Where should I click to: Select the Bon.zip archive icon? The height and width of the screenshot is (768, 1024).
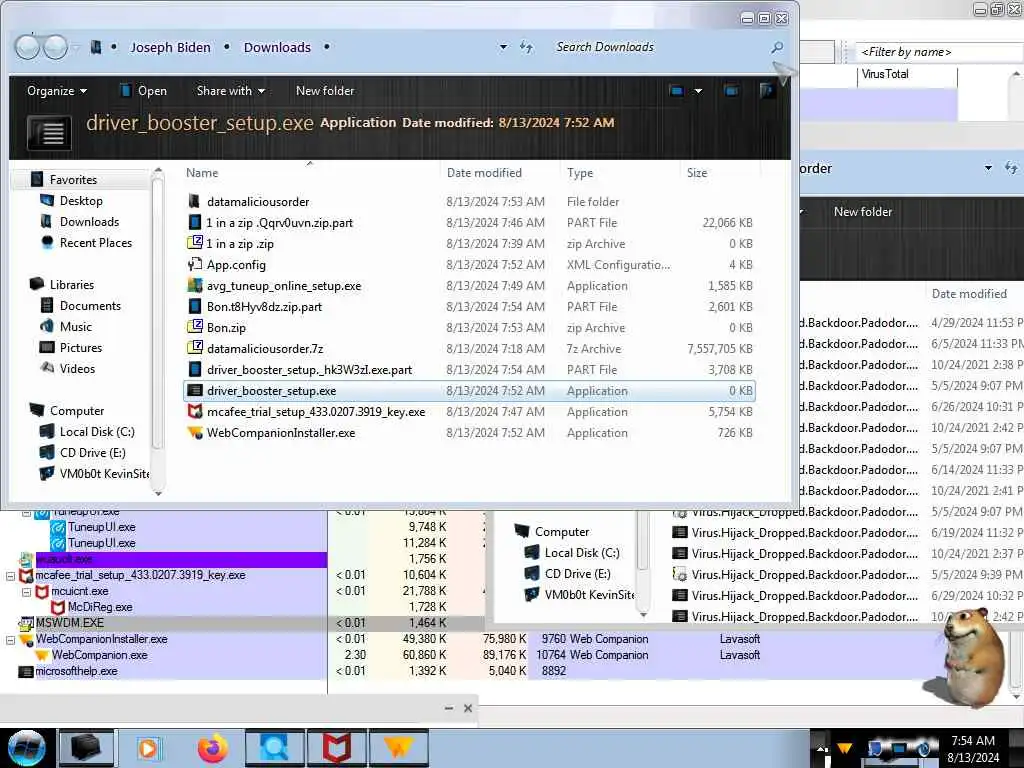tap(195, 327)
